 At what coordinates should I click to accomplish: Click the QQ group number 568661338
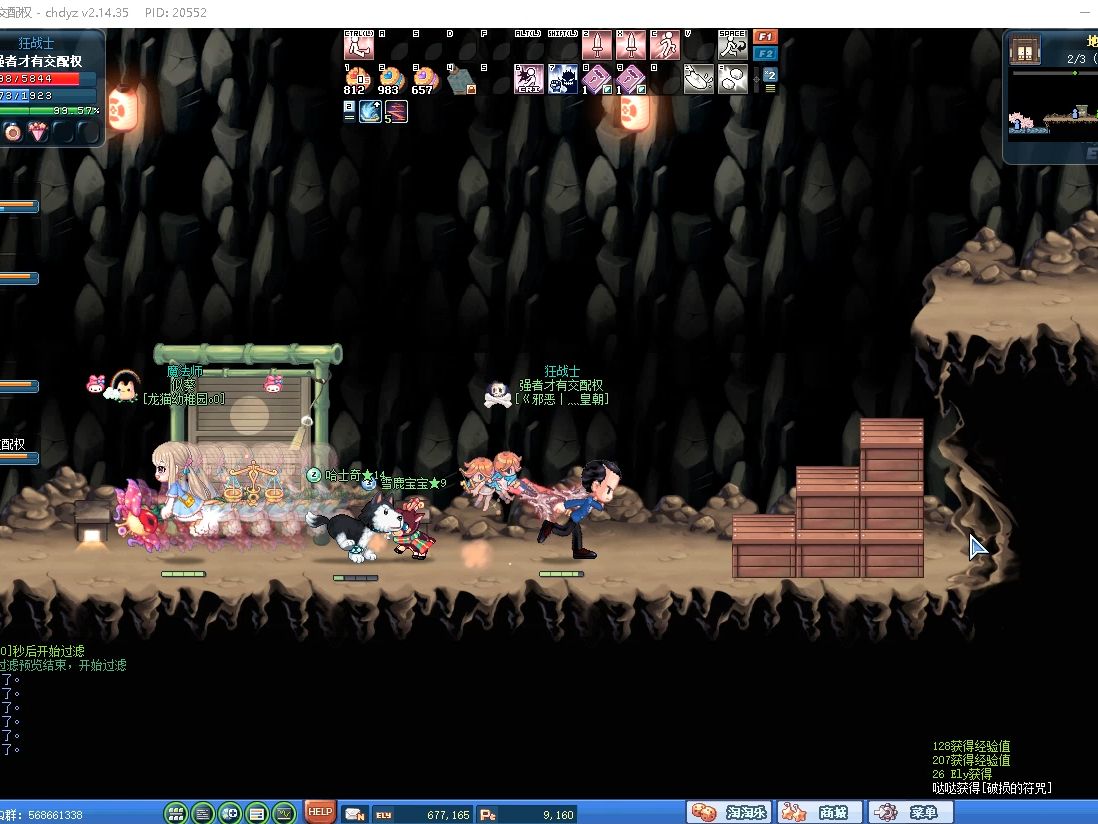click(x=55, y=816)
